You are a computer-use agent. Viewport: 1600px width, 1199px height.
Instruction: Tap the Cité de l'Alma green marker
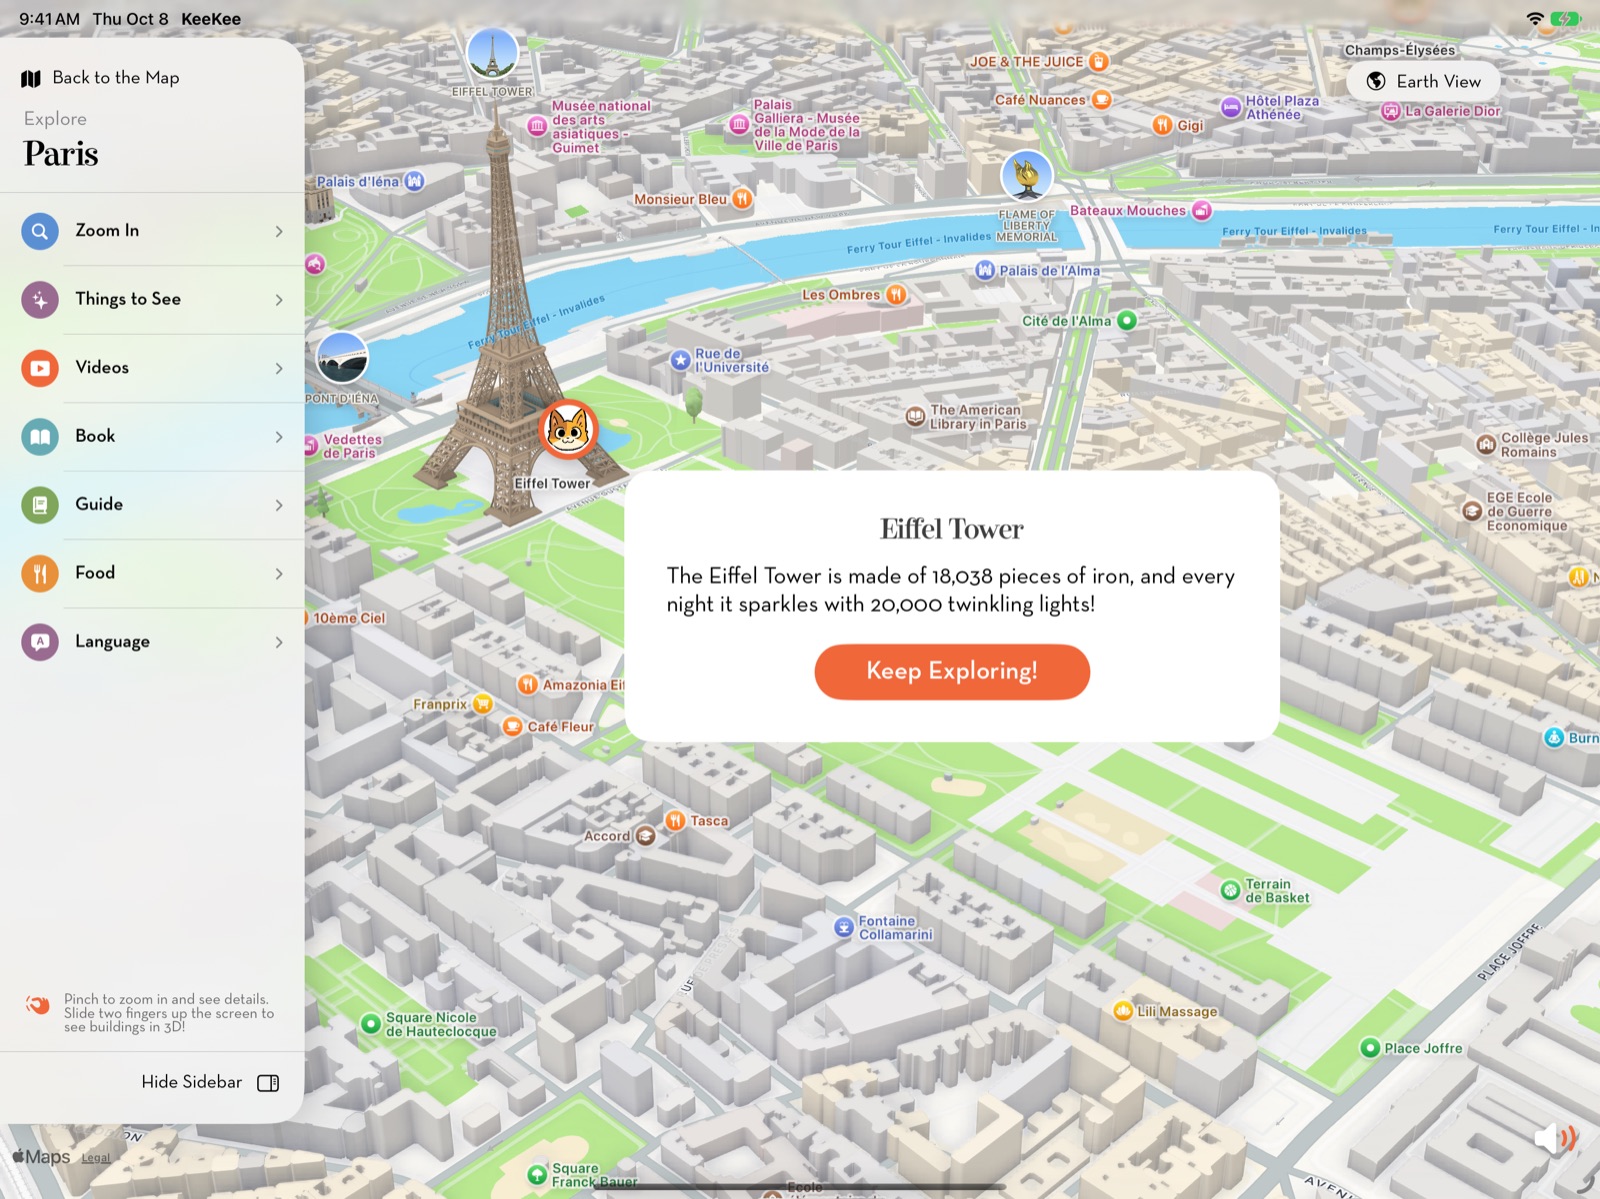pyautogui.click(x=1126, y=321)
